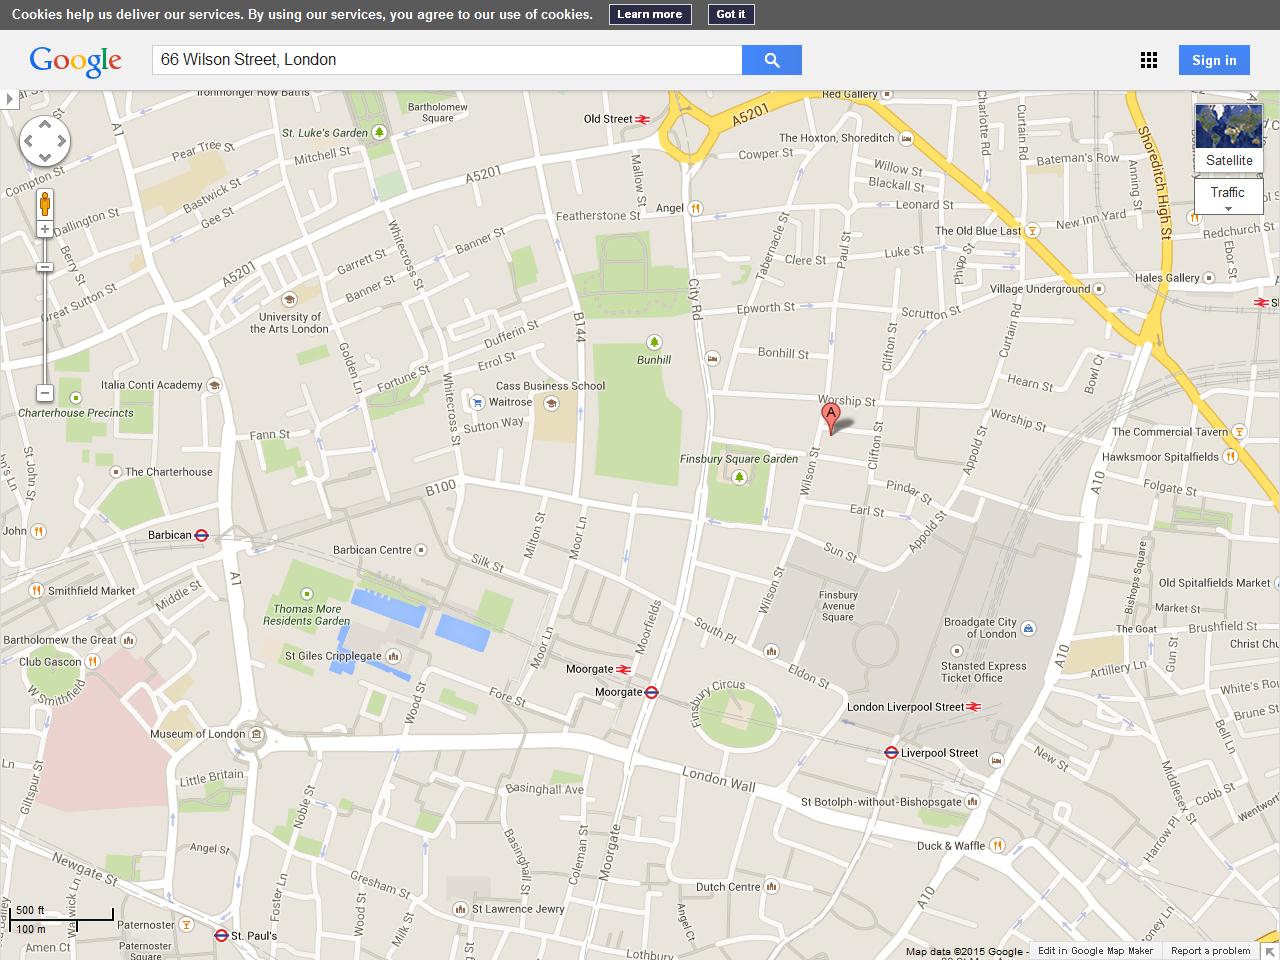Viewport: 1280px width, 960px height.
Task: Click Smithfield Market restaurant icon
Action: [x=36, y=591]
